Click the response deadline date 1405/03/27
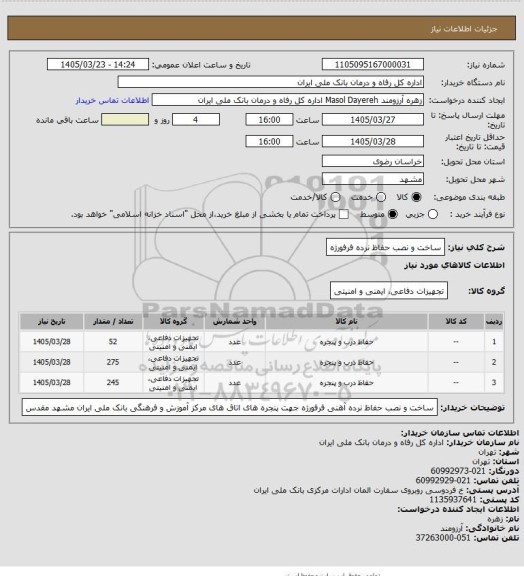The width and height of the screenshot is (524, 576). [x=373, y=120]
